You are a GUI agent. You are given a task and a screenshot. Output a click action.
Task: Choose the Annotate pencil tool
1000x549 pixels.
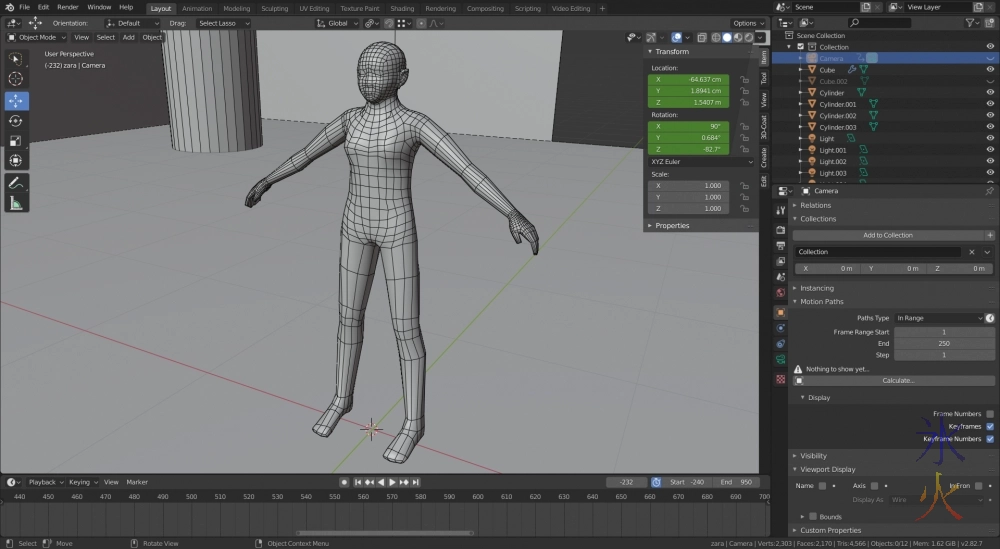point(16,183)
